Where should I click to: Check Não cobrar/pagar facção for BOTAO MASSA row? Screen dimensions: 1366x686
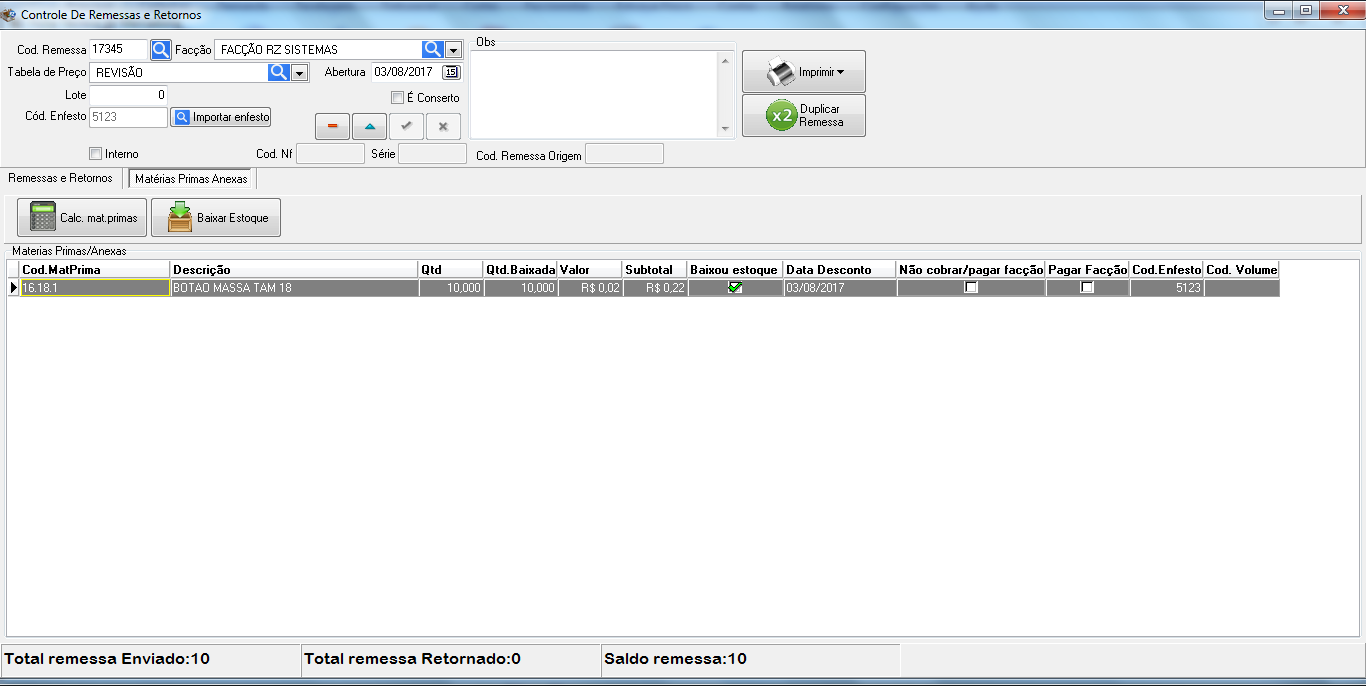[x=970, y=287]
